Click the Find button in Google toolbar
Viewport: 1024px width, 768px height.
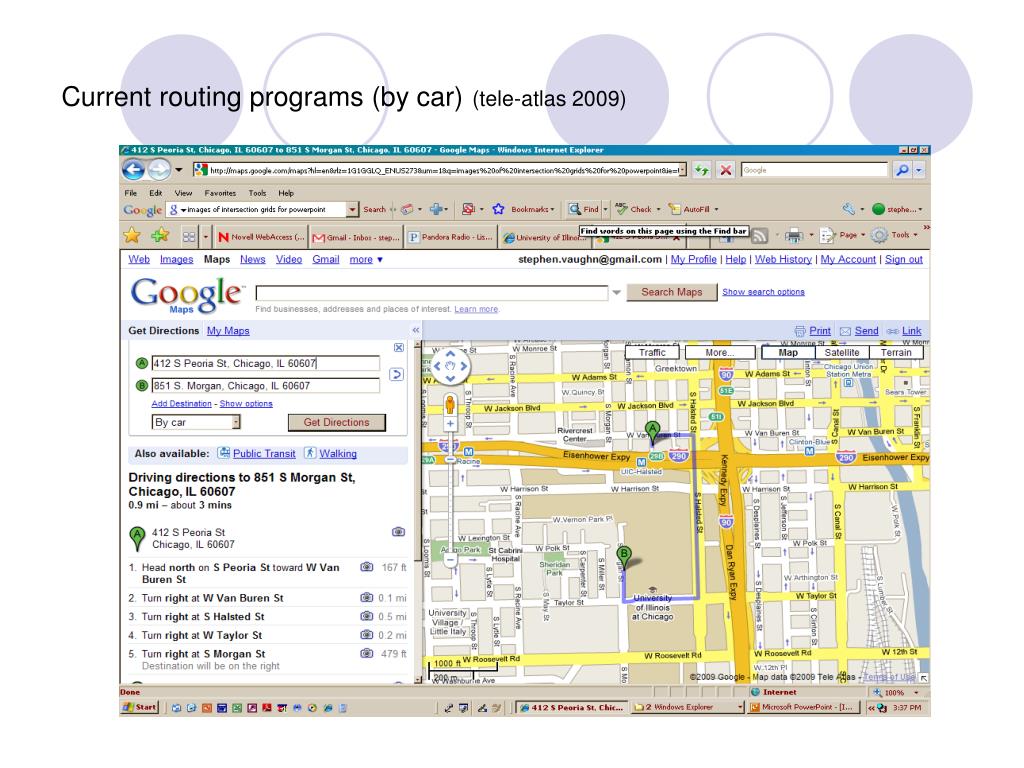tap(584, 209)
